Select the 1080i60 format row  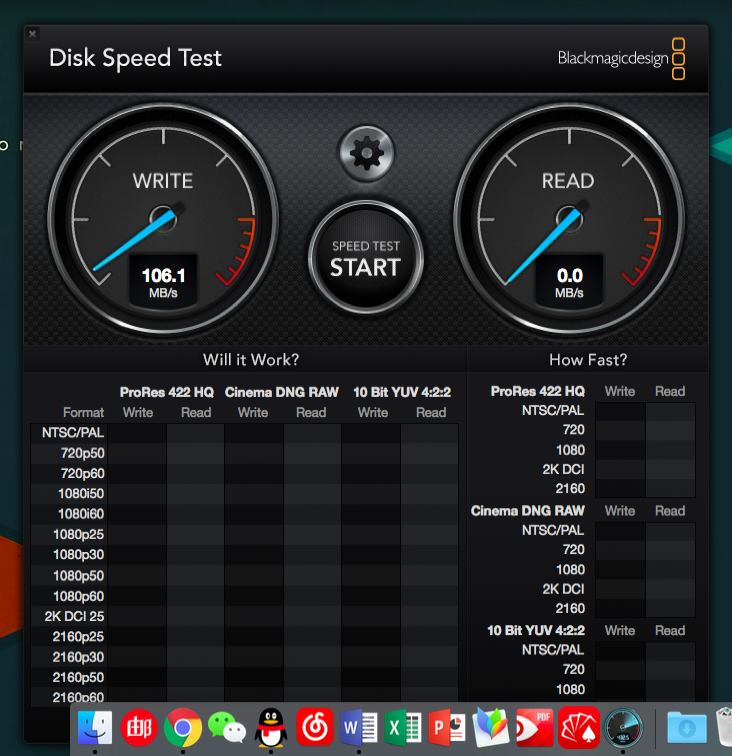pos(244,514)
